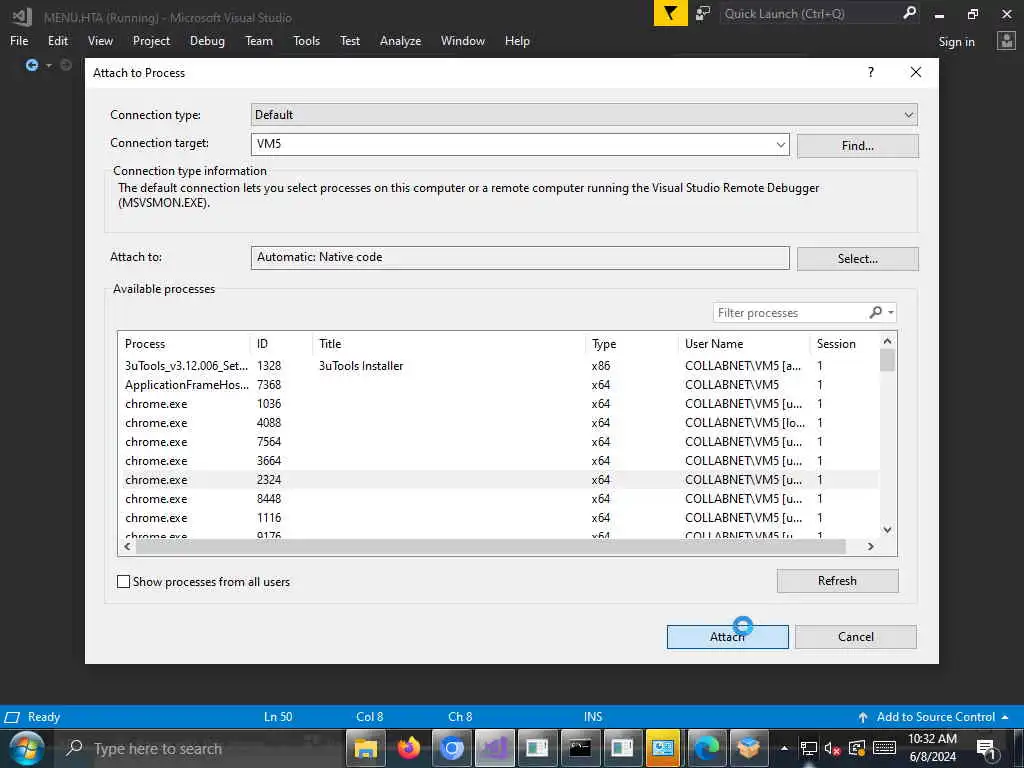Viewport: 1024px width, 768px height.
Task: Open the box package app in taskbar
Action: [748, 748]
